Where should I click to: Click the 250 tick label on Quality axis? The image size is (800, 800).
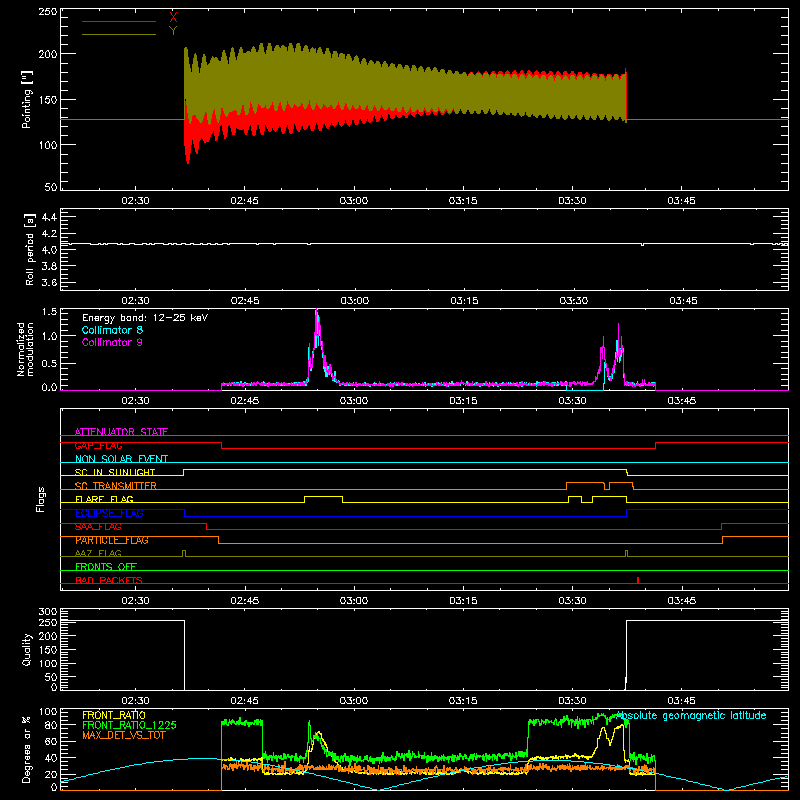(48, 622)
